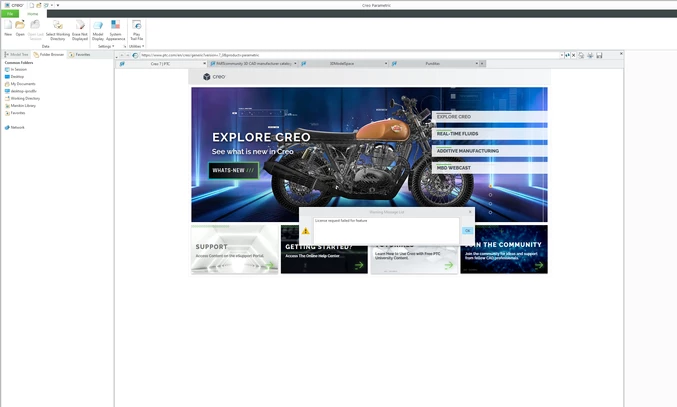Click browser print icon
This screenshot has height=407, width=677.
tap(590, 55)
